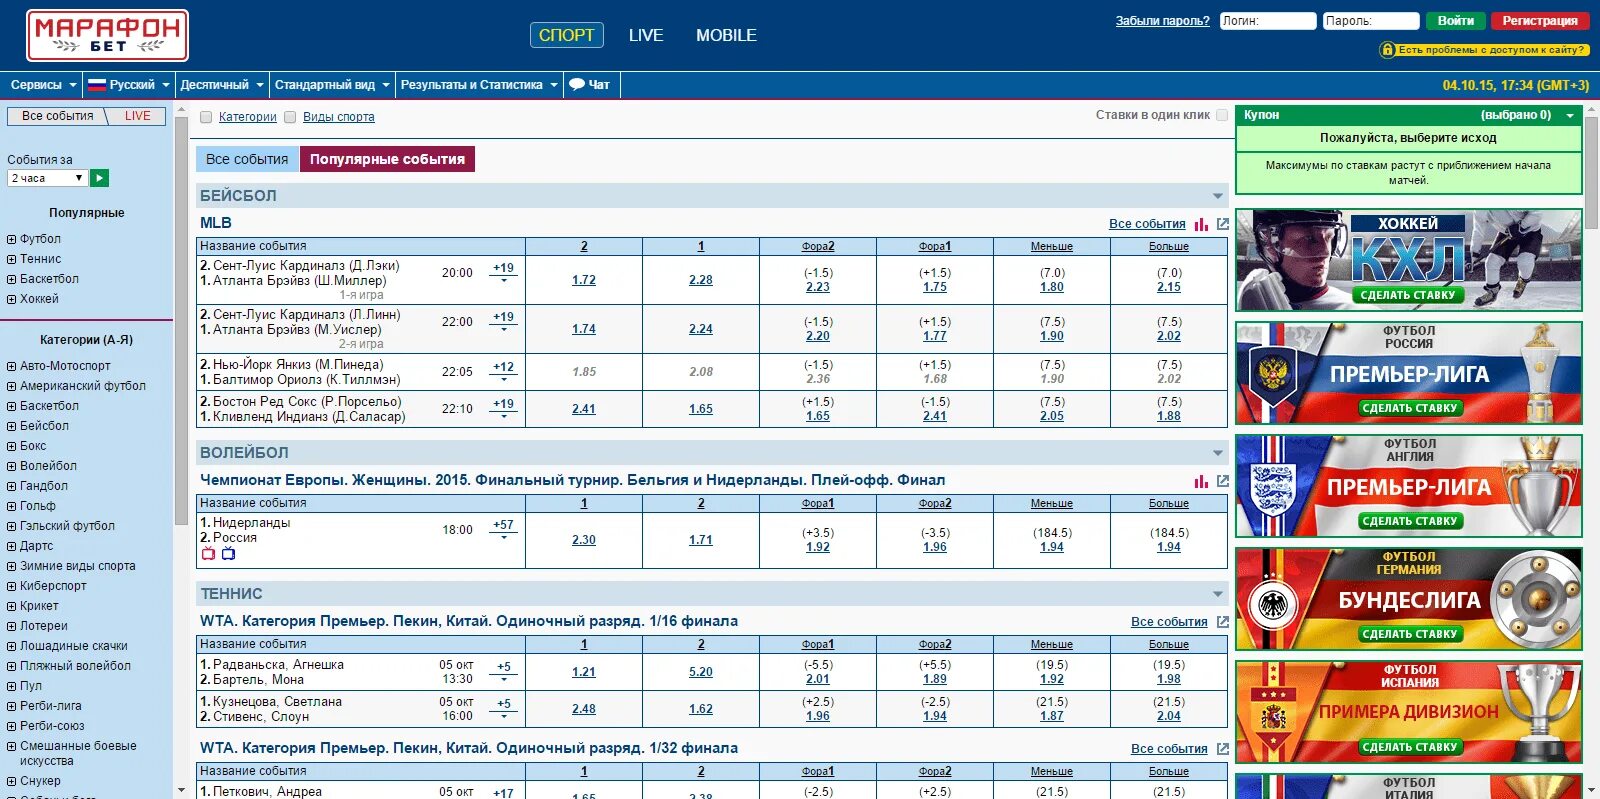The height and width of the screenshot is (799, 1600).
Task: Switch to СПОРТ tab
Action: click(x=566, y=35)
